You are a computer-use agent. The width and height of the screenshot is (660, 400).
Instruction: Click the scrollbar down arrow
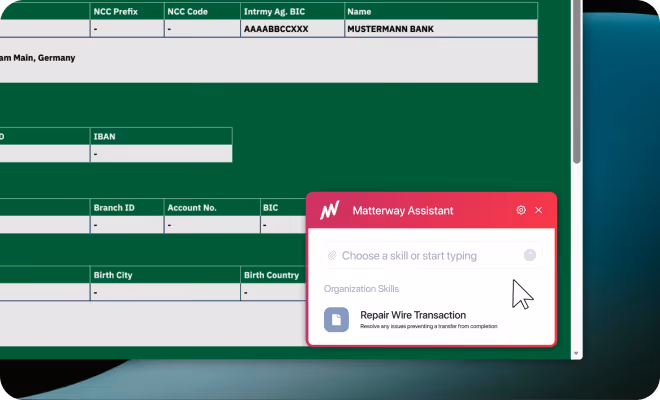pyautogui.click(x=576, y=354)
